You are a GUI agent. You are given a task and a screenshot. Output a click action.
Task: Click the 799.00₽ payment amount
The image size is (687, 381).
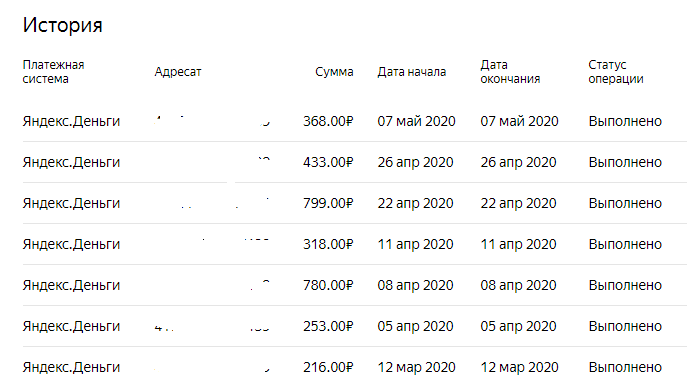click(328, 203)
